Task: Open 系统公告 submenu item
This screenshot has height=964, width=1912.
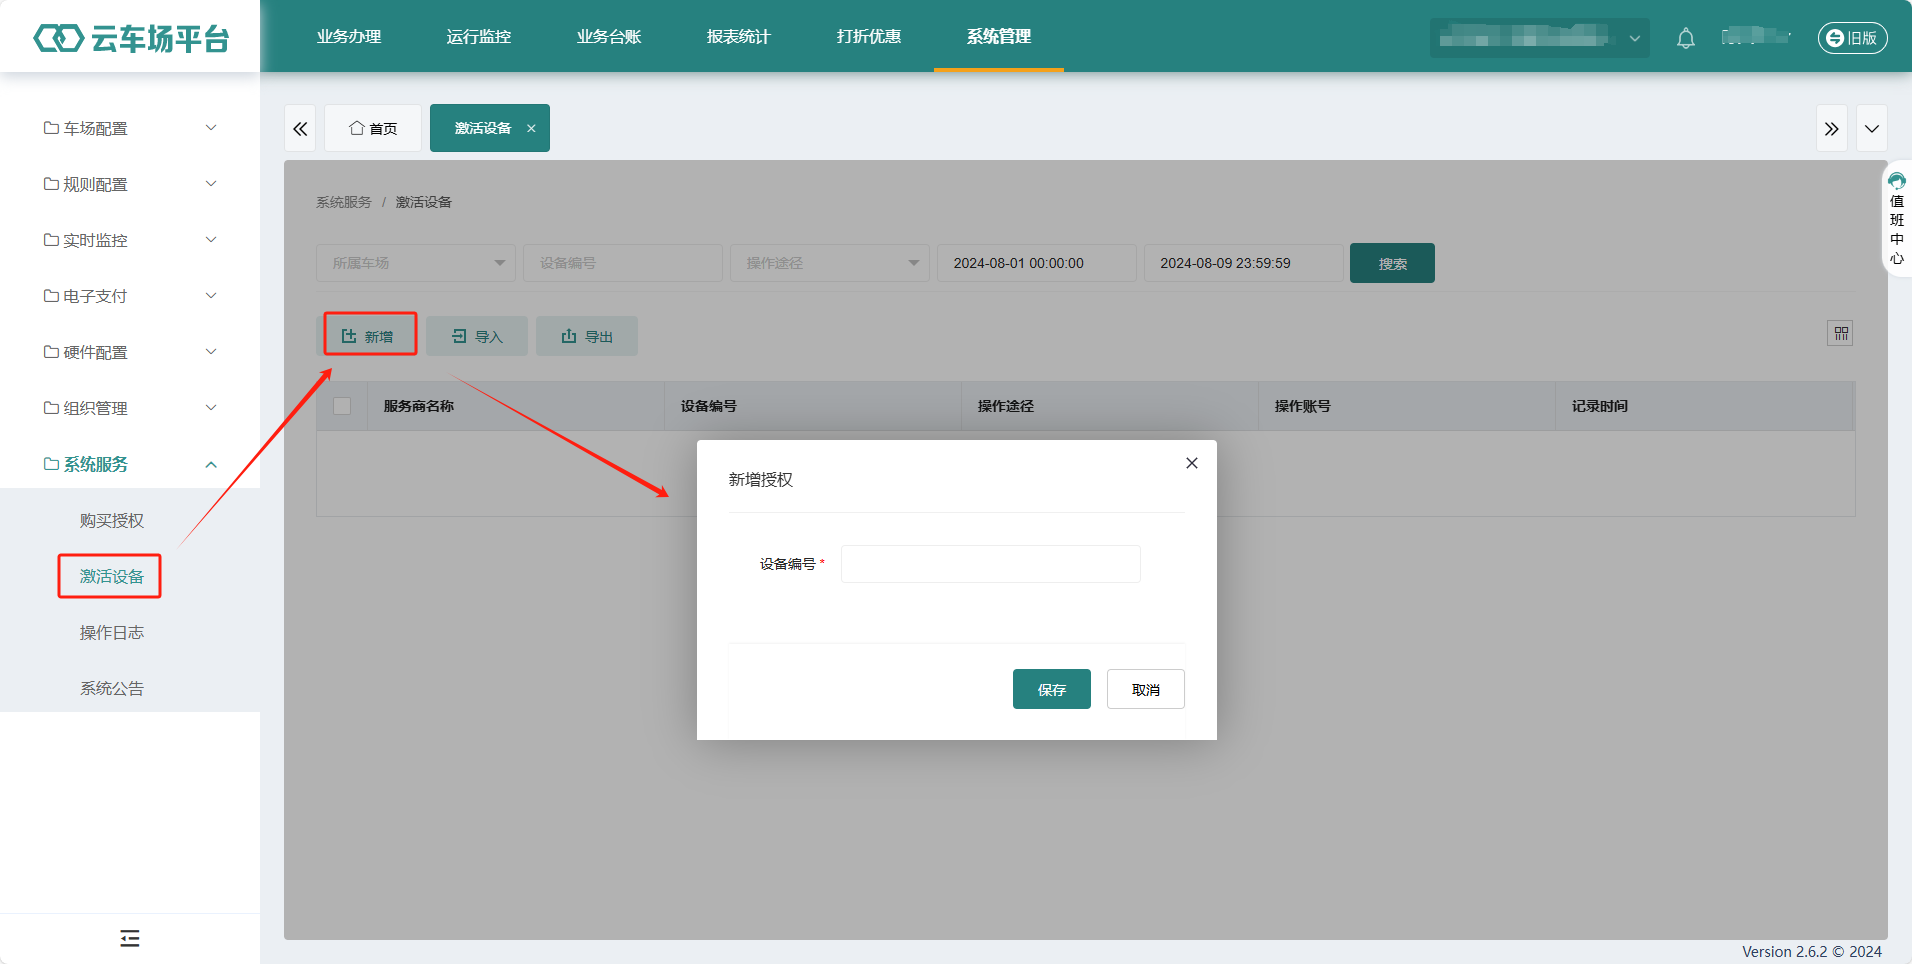Action: click(x=112, y=688)
